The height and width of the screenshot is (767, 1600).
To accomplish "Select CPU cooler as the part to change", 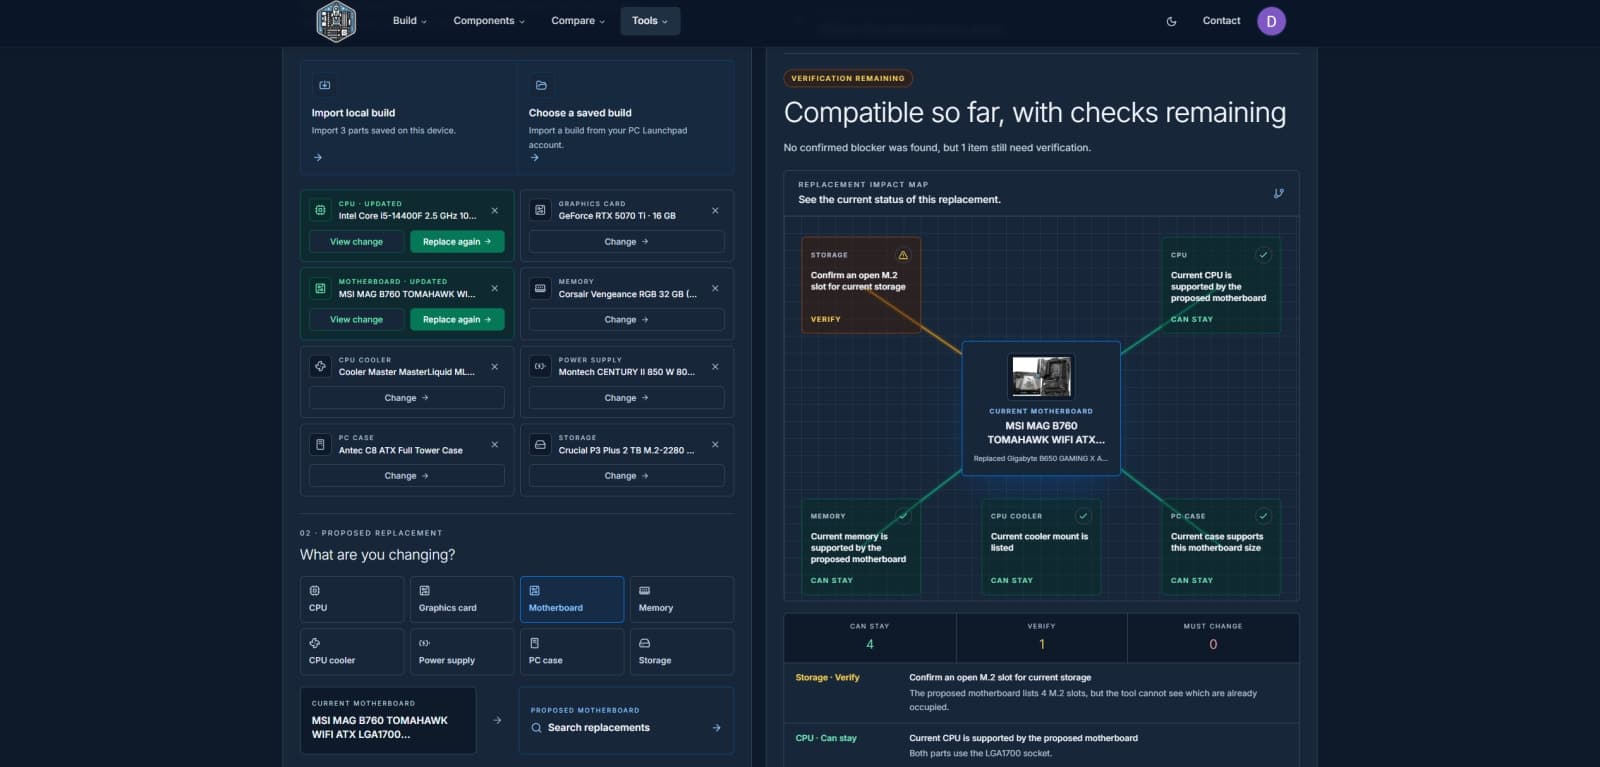I will coord(352,652).
